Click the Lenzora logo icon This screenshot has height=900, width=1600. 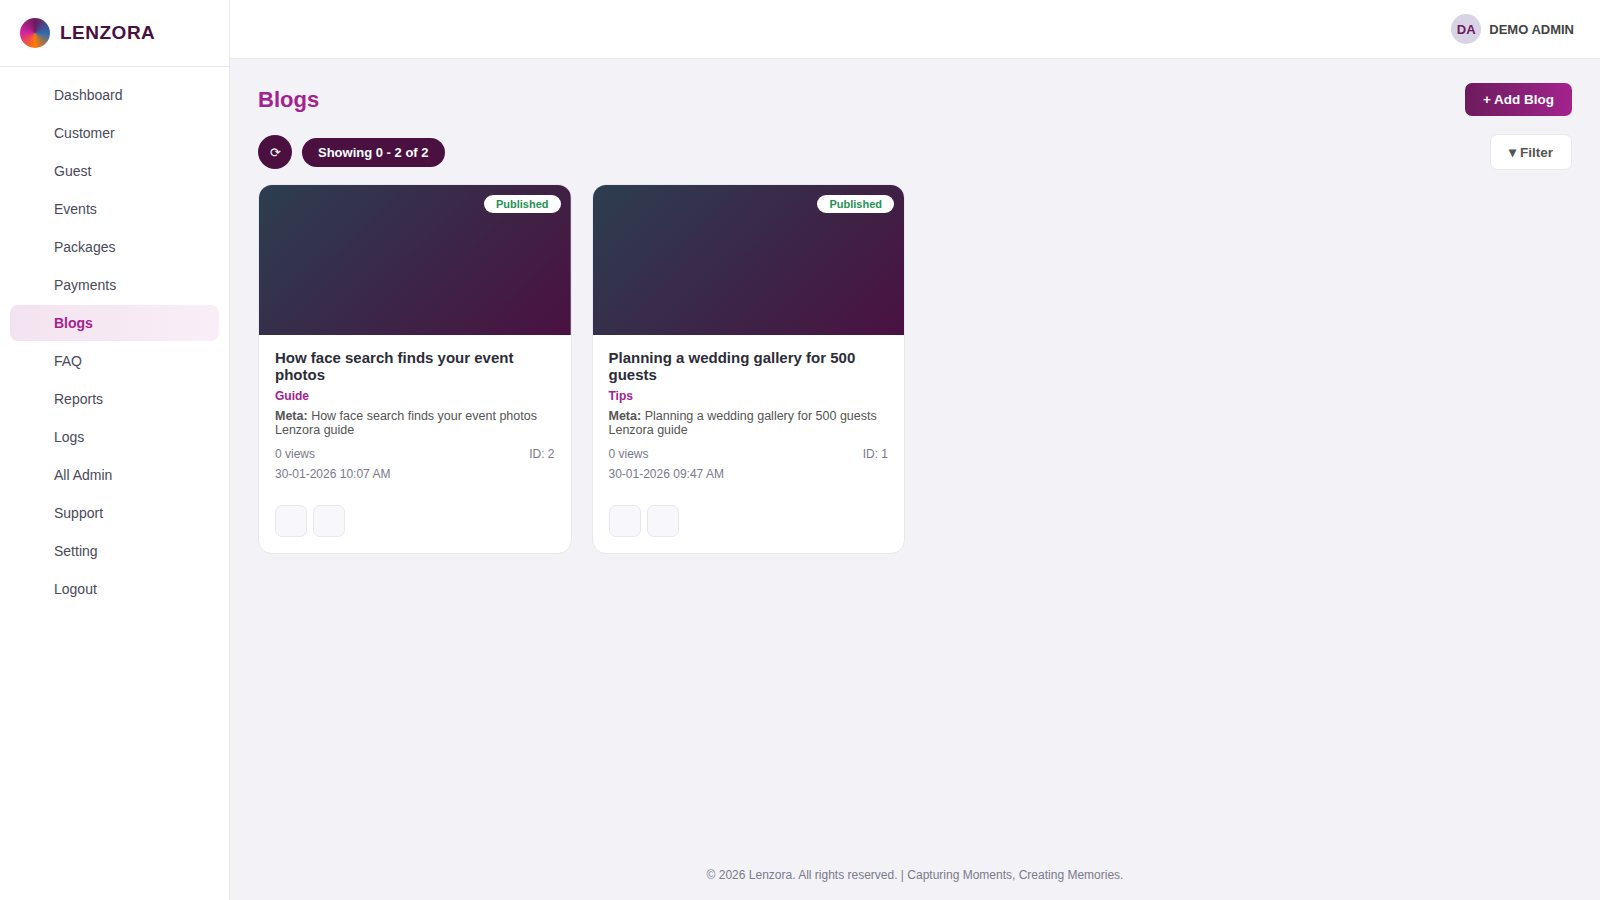coord(35,33)
